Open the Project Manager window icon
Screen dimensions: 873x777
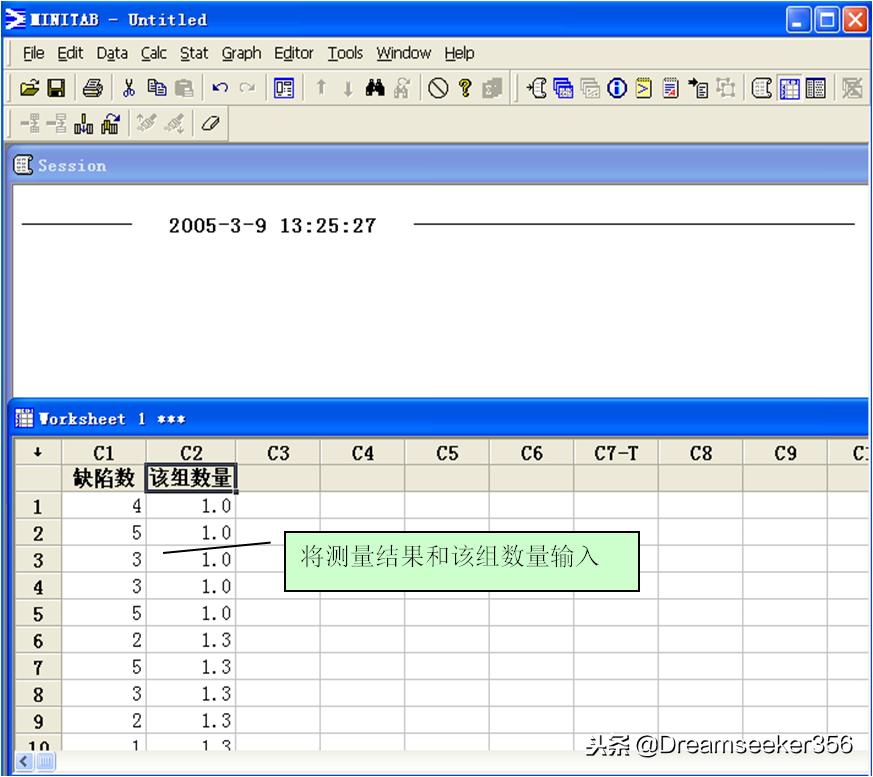click(816, 88)
